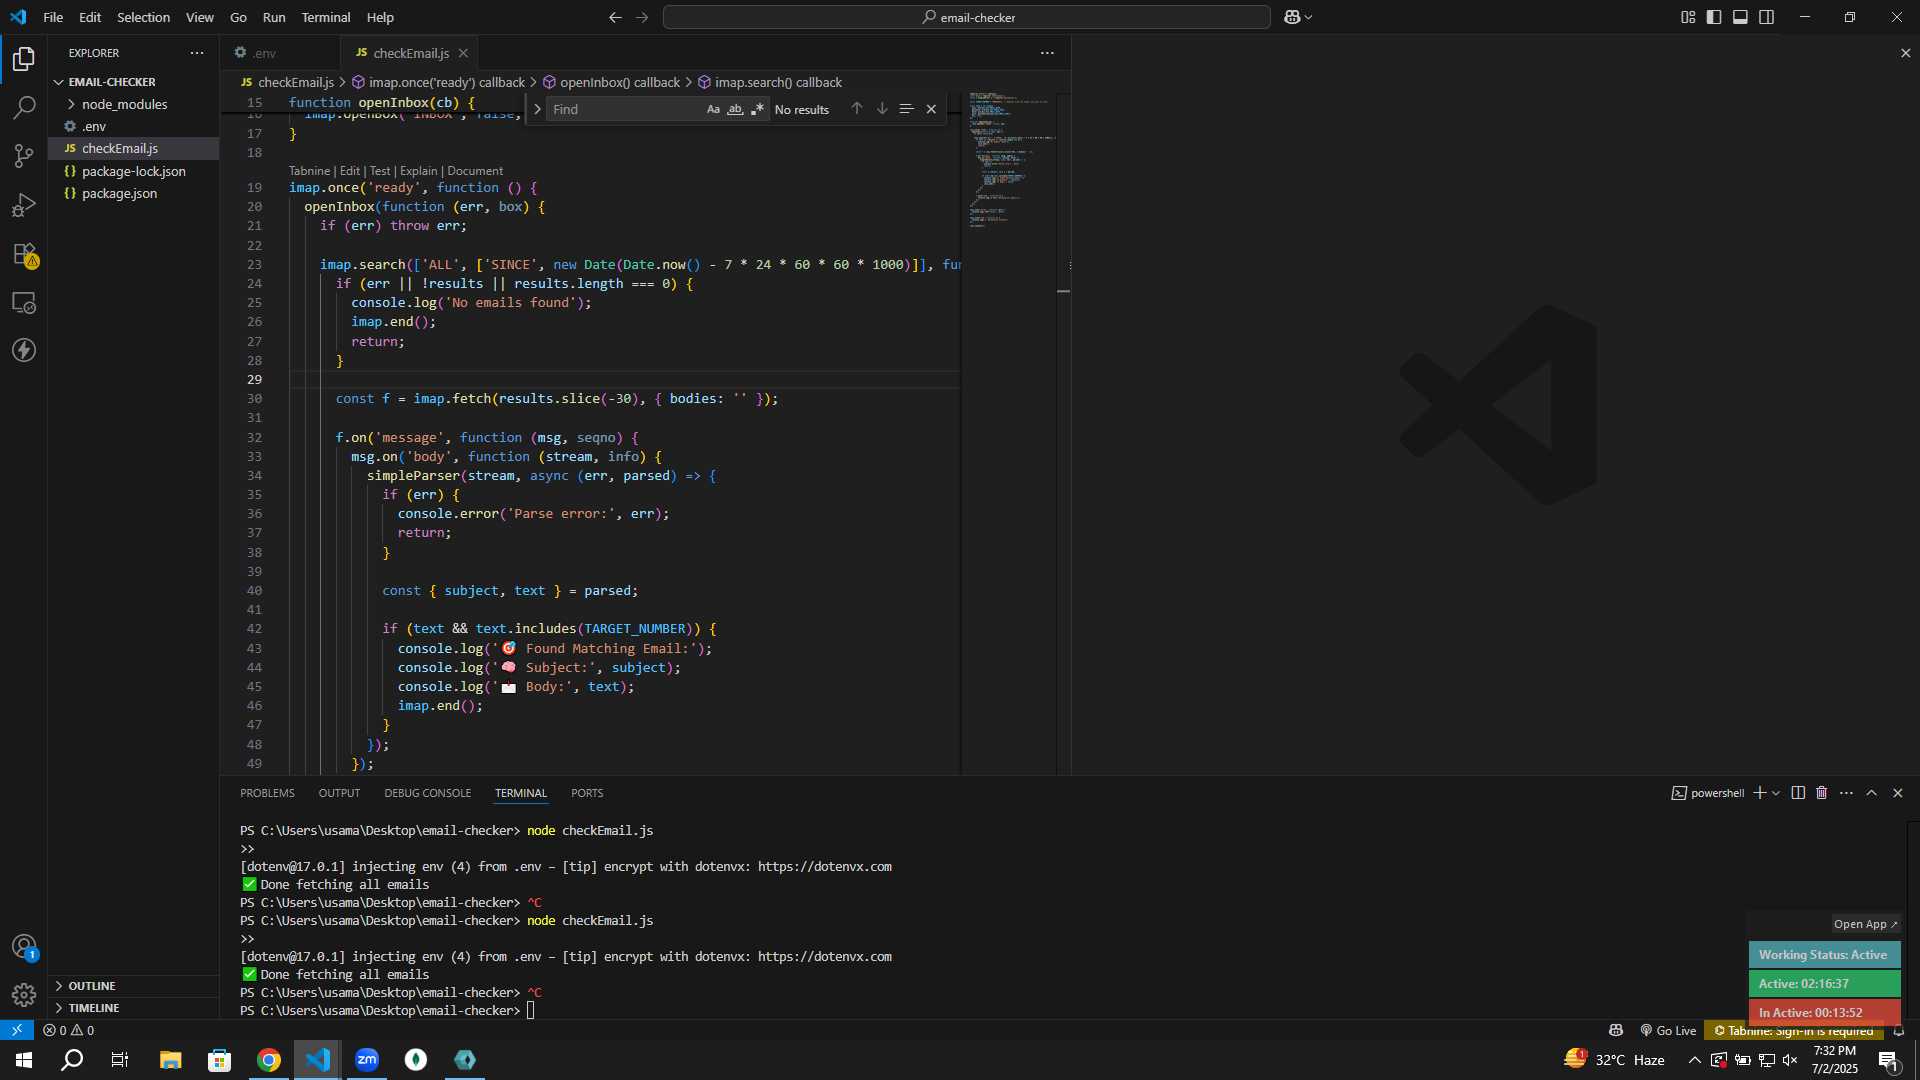Image resolution: width=1920 pixels, height=1080 pixels.
Task: Focus the email-checker command center search
Action: pyautogui.click(x=967, y=17)
